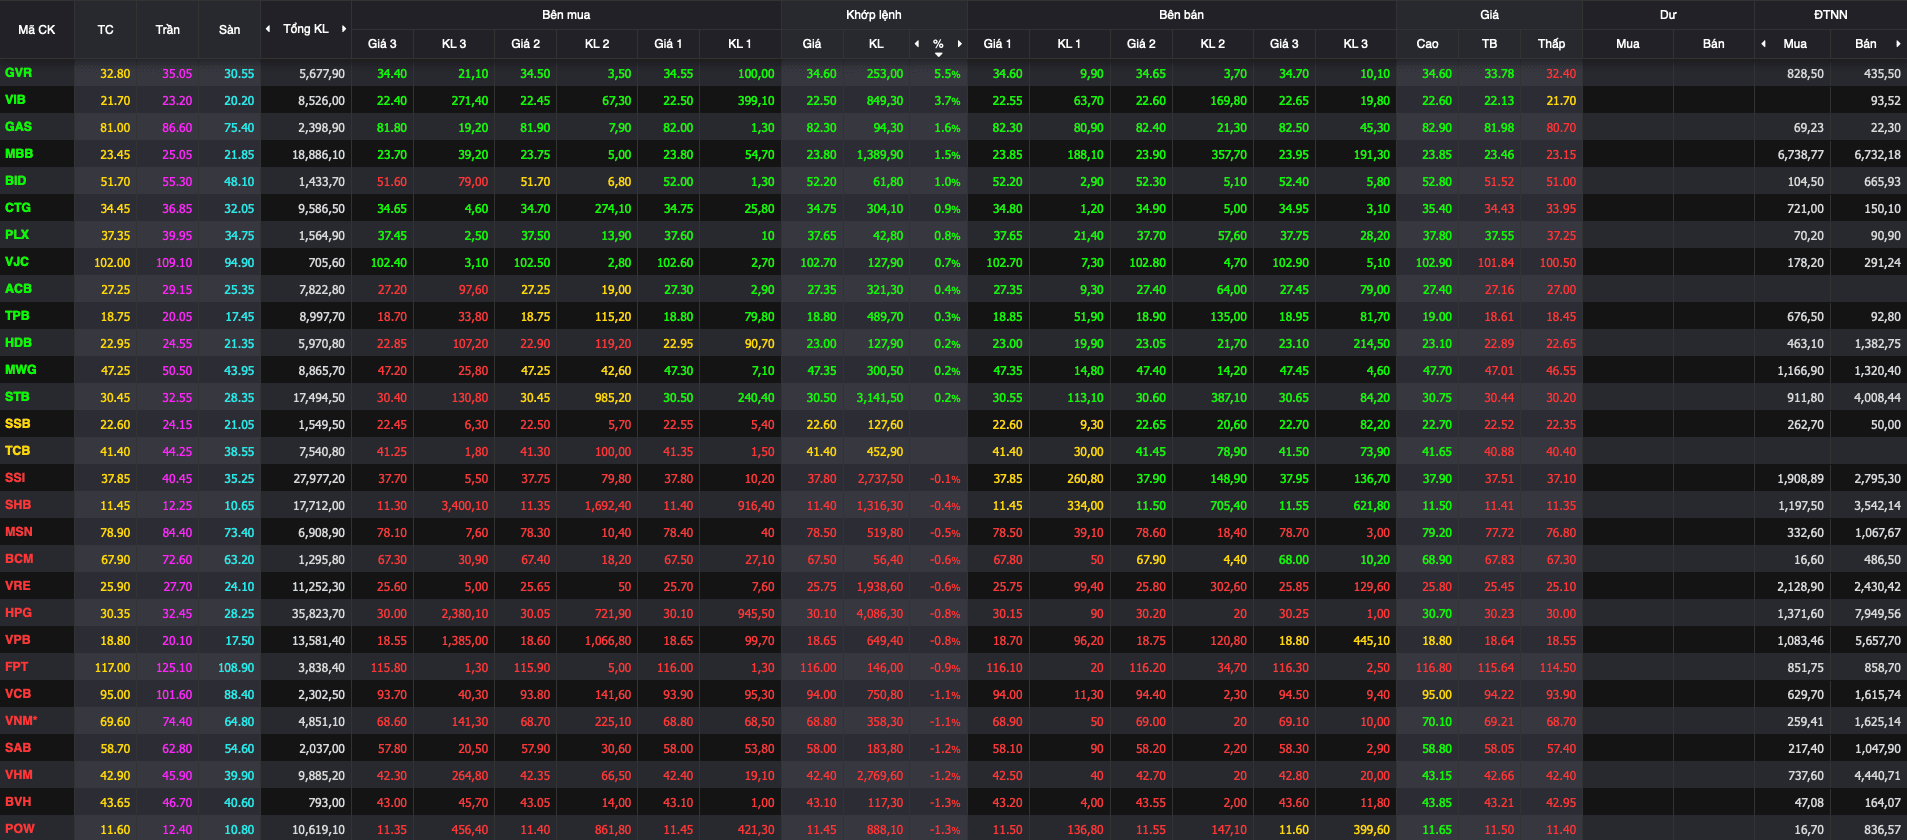Click FPT ceiling price 125.10

point(174,668)
